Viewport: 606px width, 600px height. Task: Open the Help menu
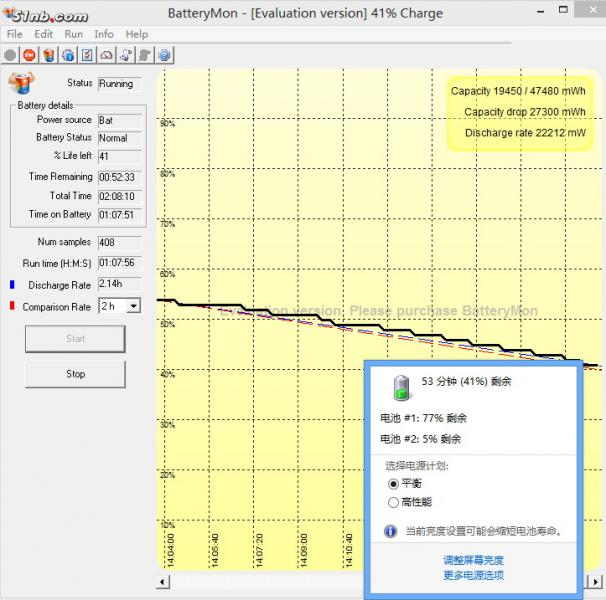(x=137, y=34)
